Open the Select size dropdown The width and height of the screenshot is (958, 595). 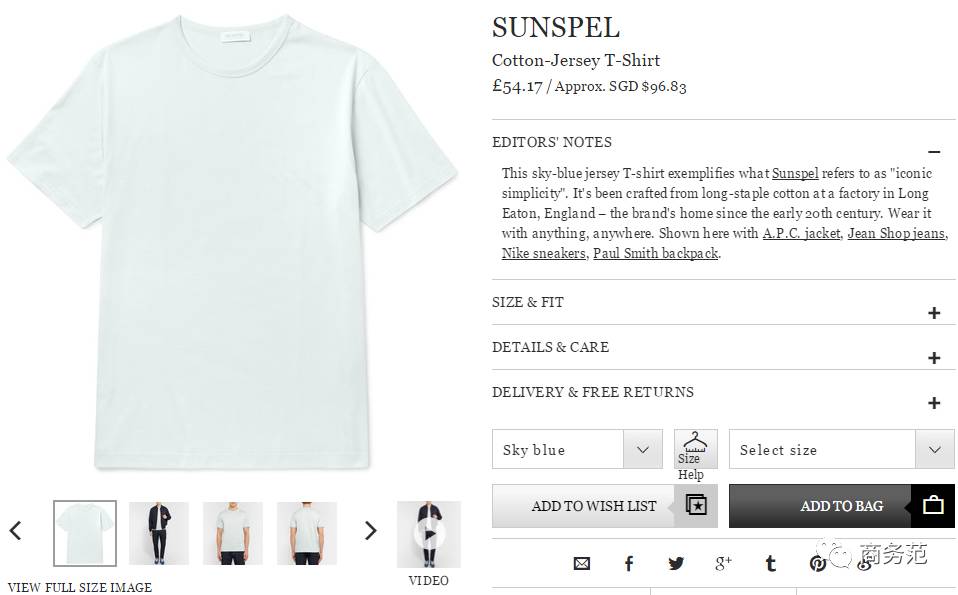pos(841,450)
